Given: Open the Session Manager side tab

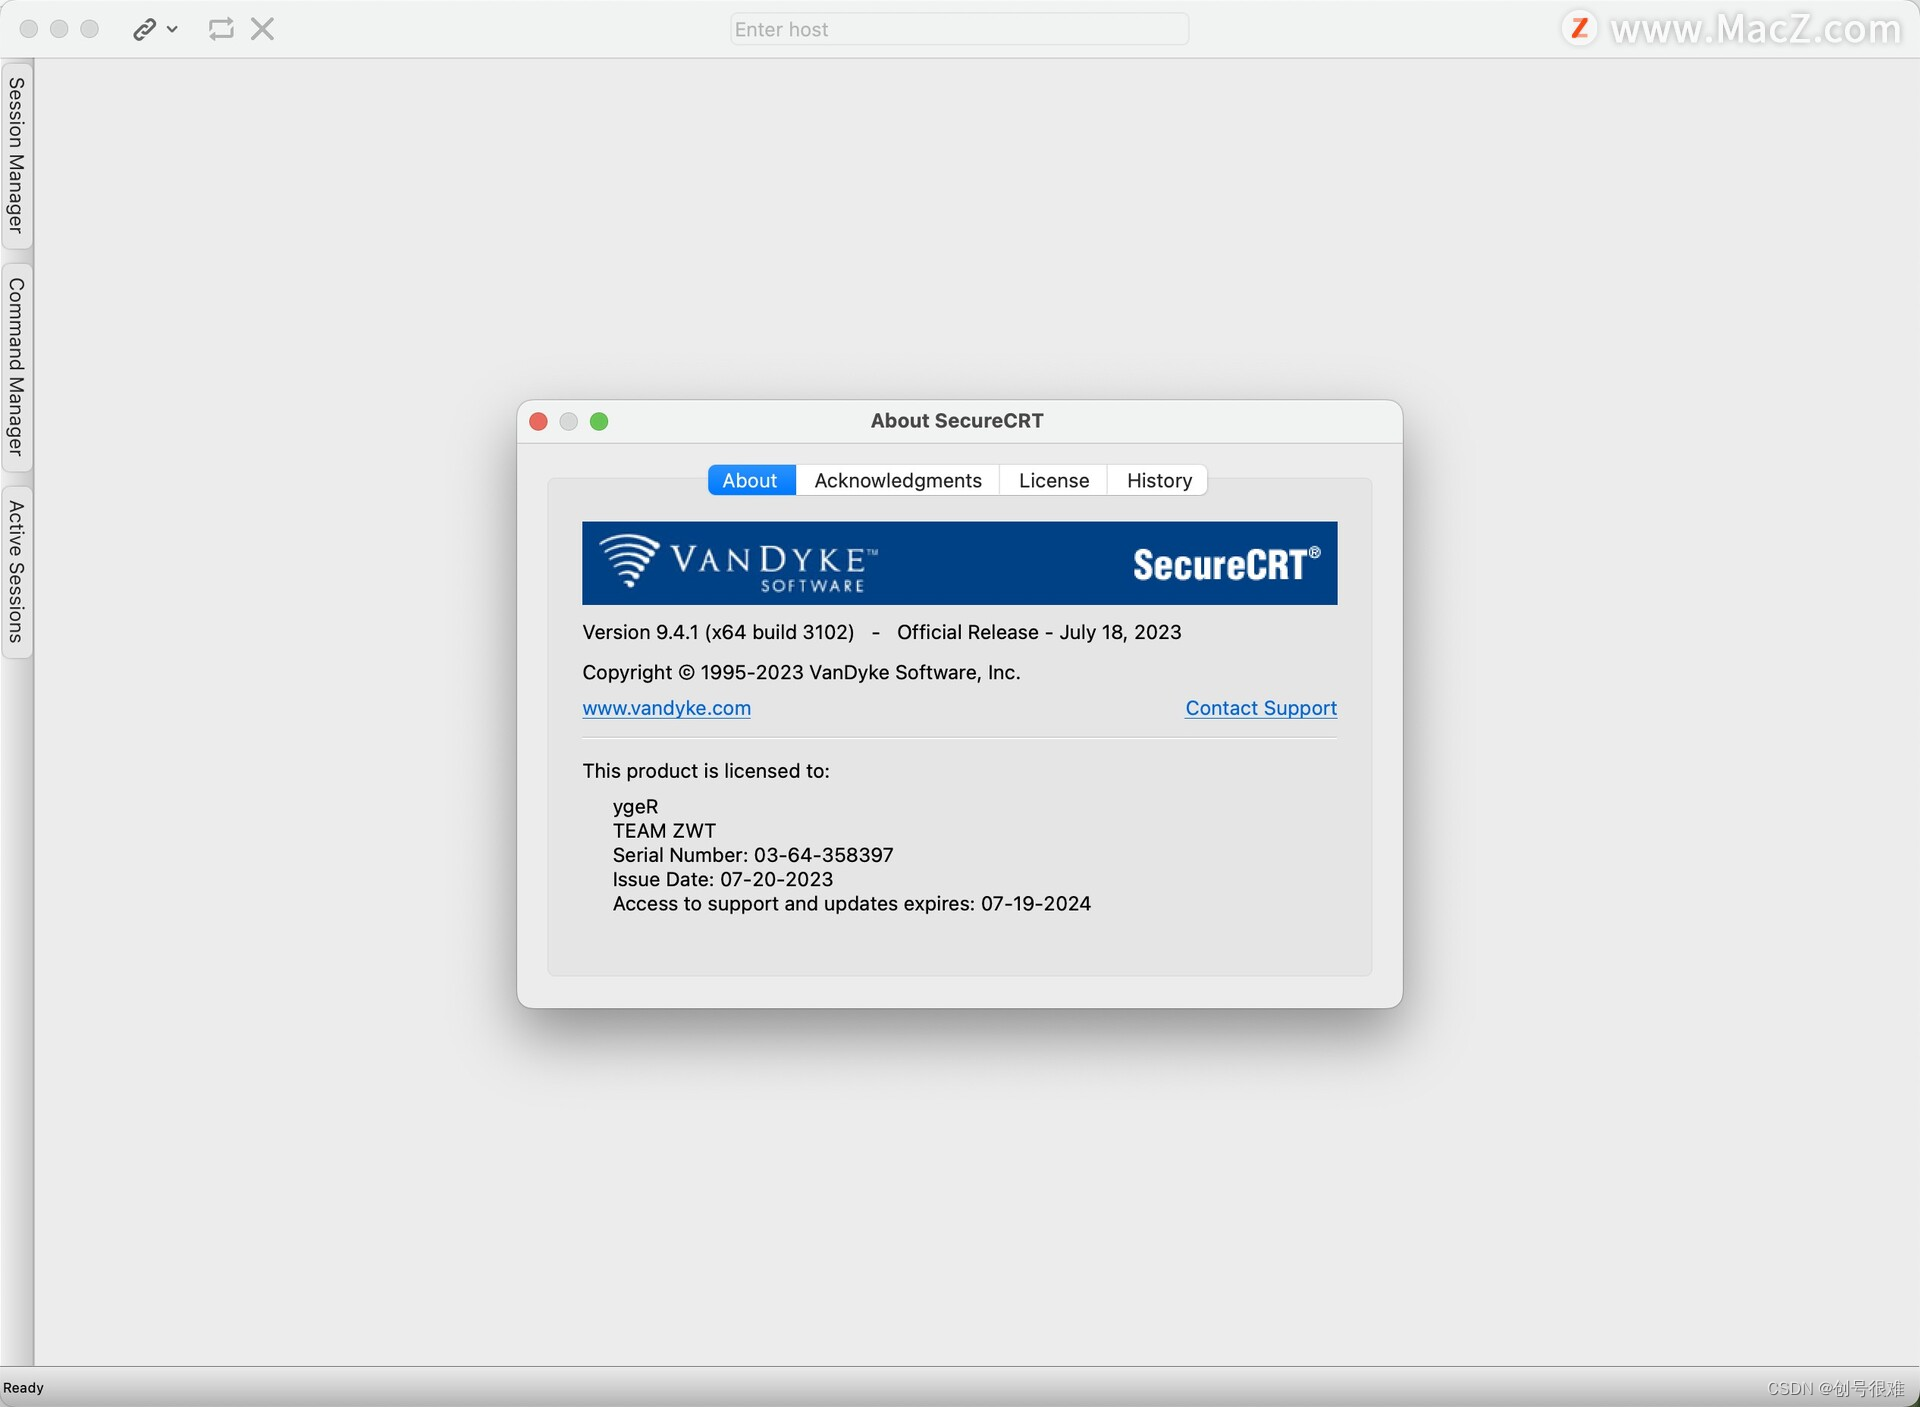Looking at the screenshot, I should tap(16, 155).
